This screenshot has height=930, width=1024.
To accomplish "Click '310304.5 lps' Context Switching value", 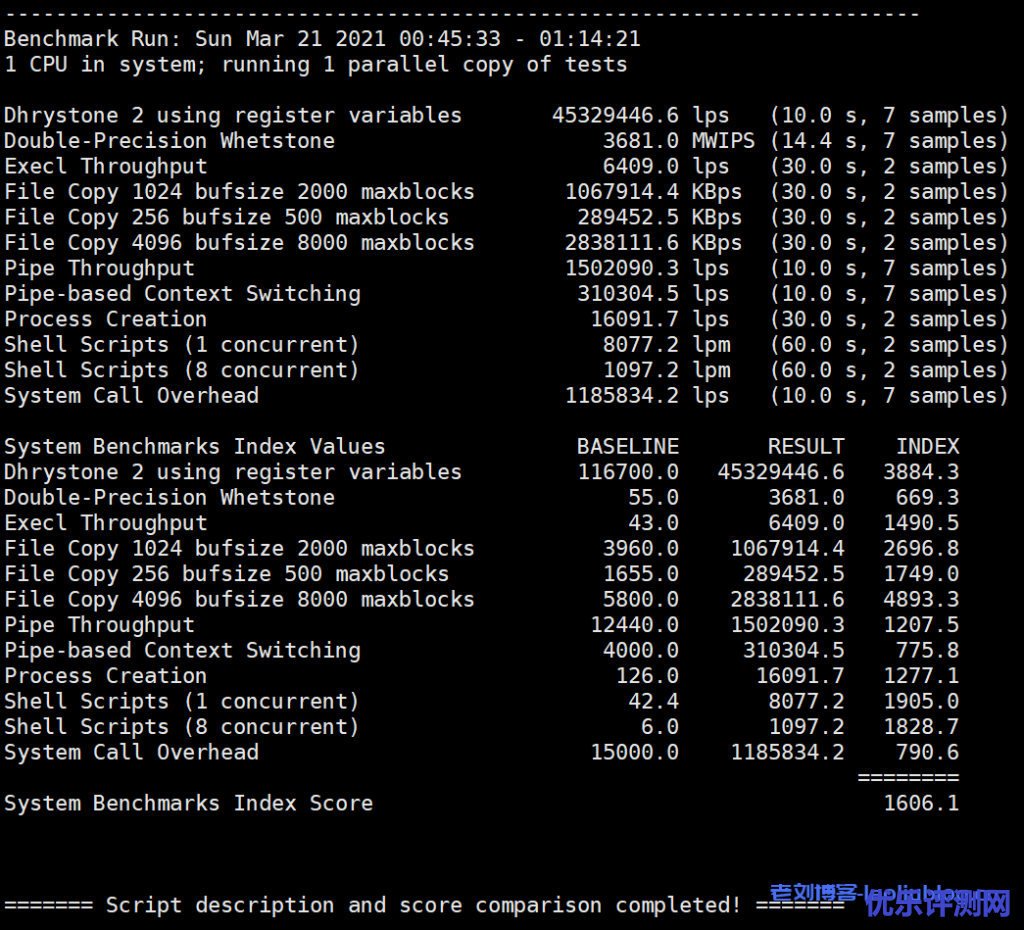I will pyautogui.click(x=653, y=294).
